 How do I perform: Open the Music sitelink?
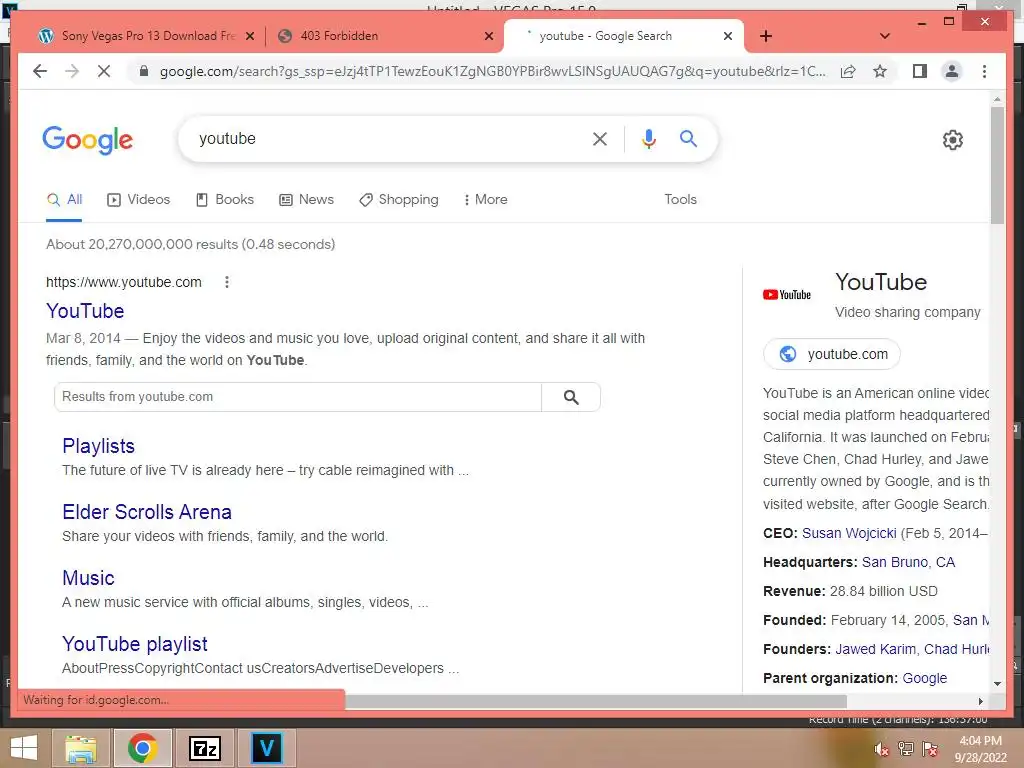tap(88, 578)
